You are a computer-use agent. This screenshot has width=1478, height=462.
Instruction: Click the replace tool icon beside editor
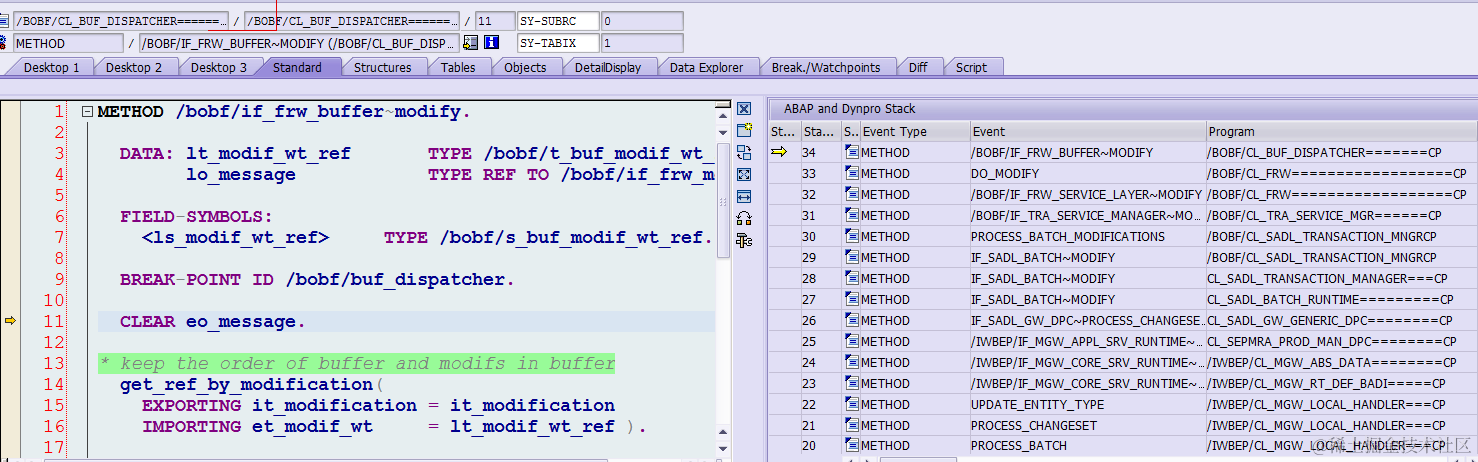click(743, 152)
